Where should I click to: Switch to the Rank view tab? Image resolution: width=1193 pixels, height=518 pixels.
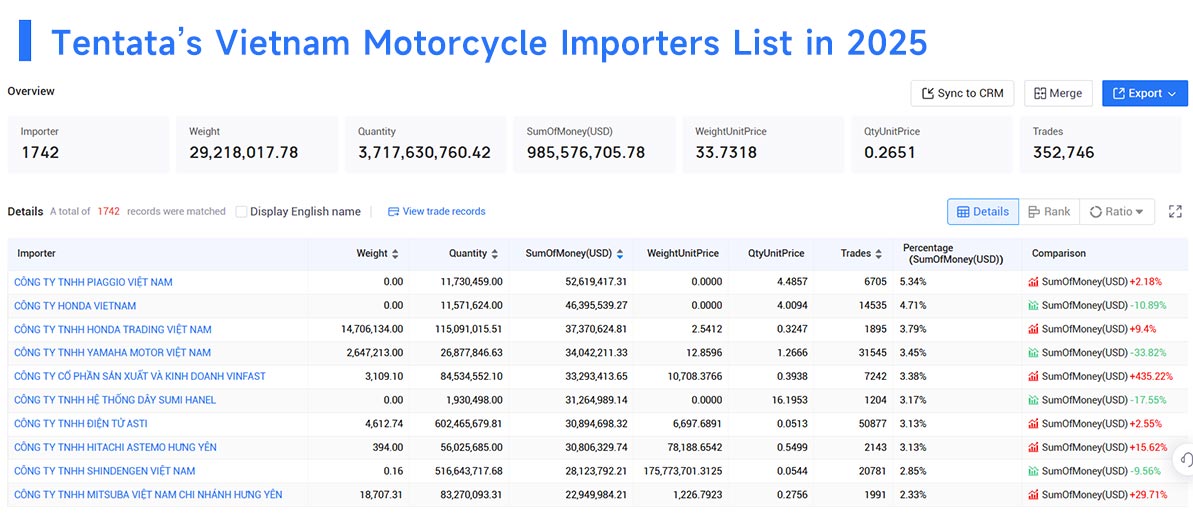[x=1049, y=211]
